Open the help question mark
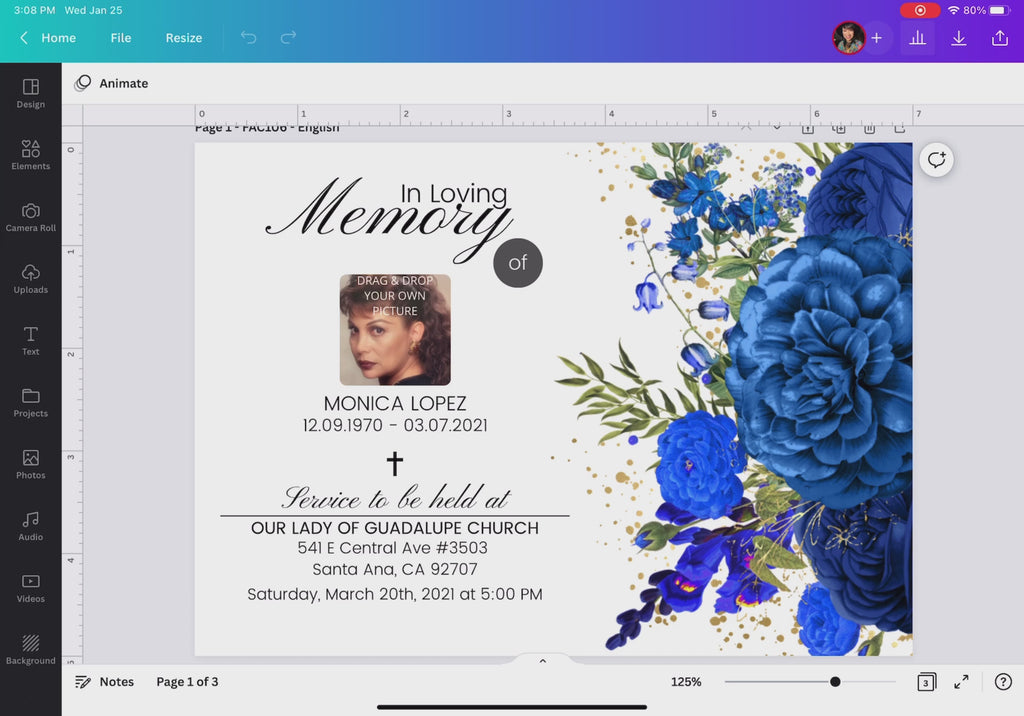1024x716 pixels. click(1003, 682)
